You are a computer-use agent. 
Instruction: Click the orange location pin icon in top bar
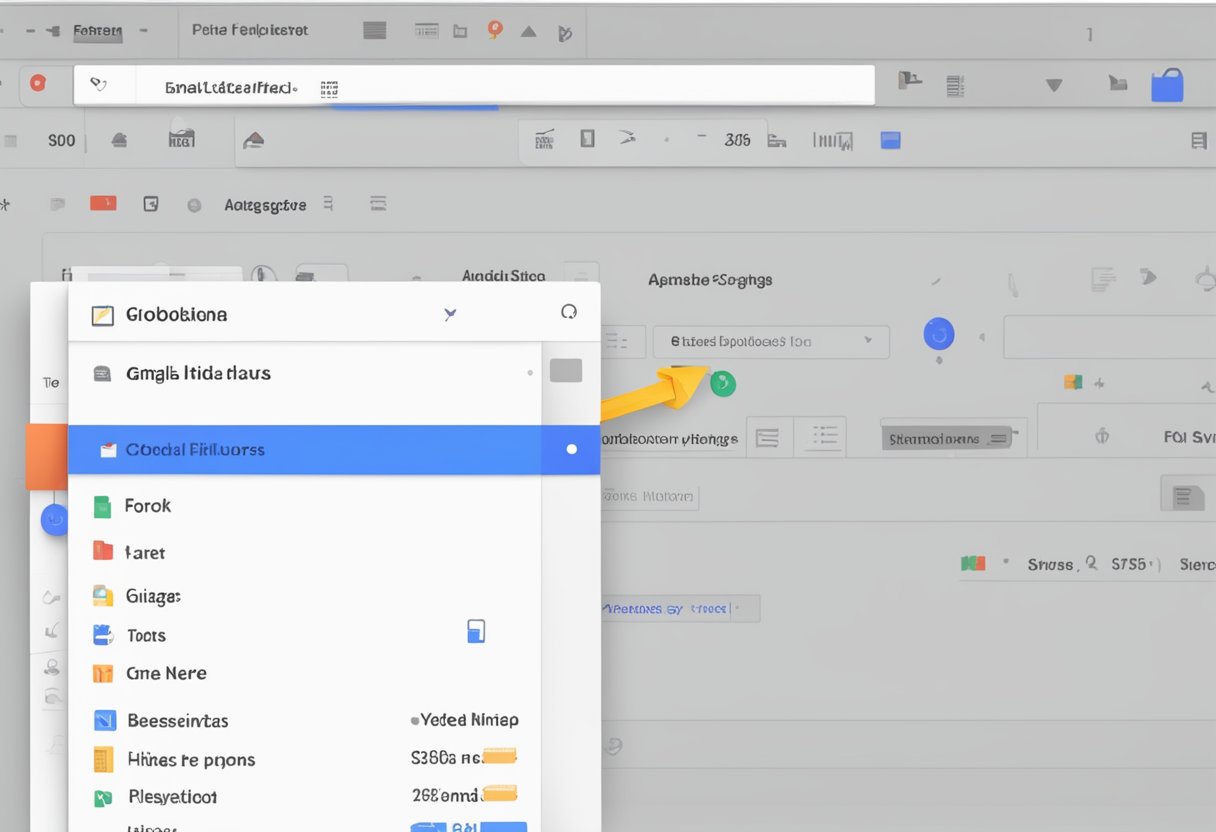494,30
